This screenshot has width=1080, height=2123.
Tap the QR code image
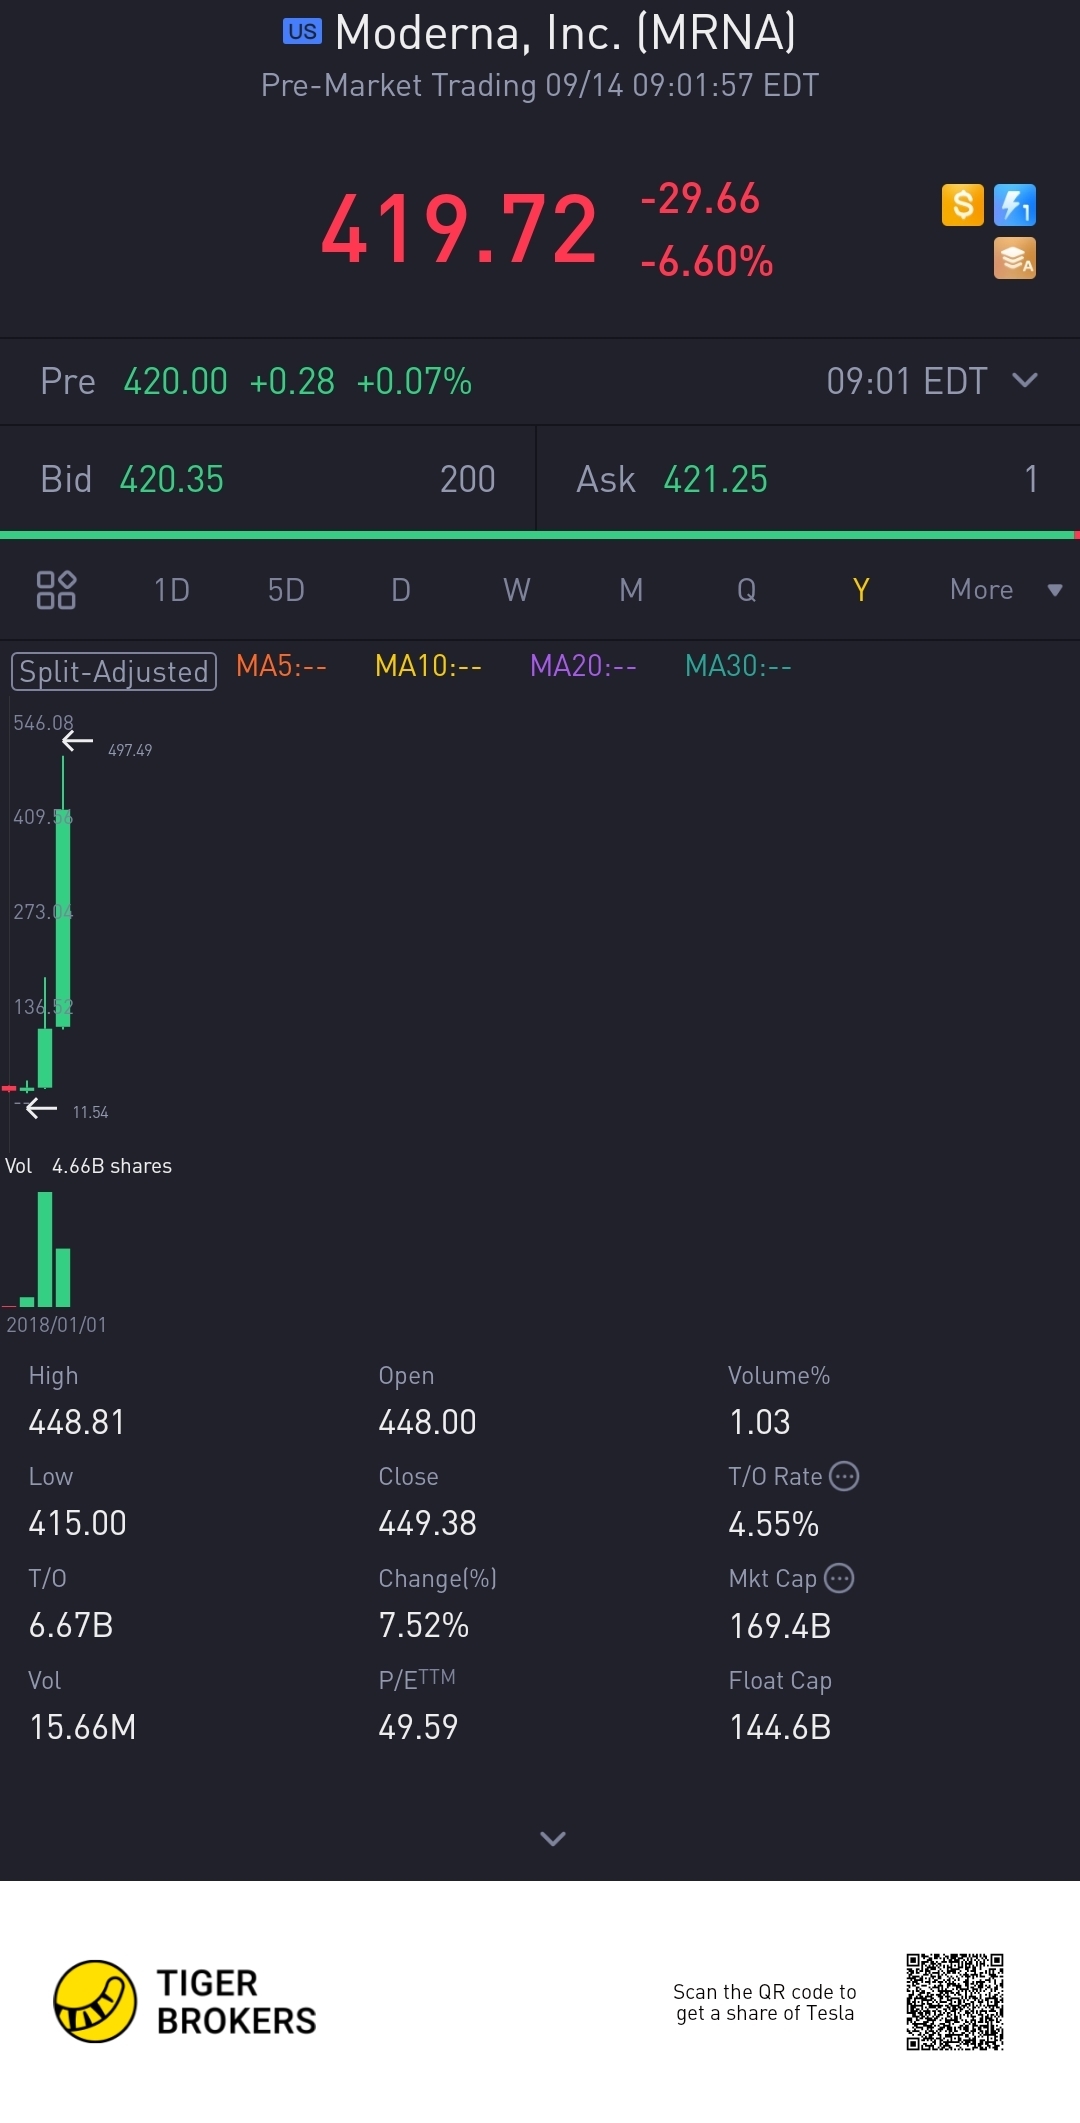[955, 2001]
